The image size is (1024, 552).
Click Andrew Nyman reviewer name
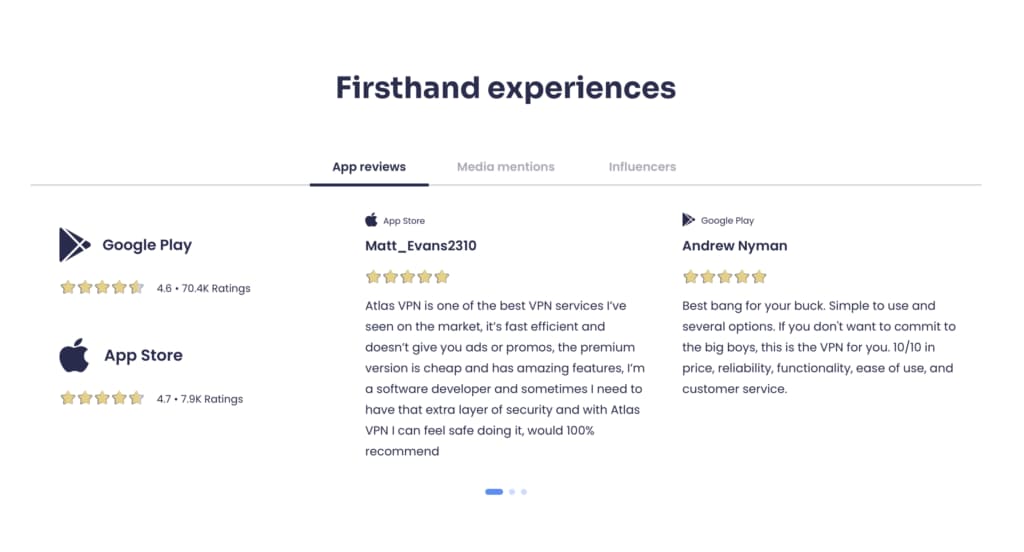pos(735,246)
